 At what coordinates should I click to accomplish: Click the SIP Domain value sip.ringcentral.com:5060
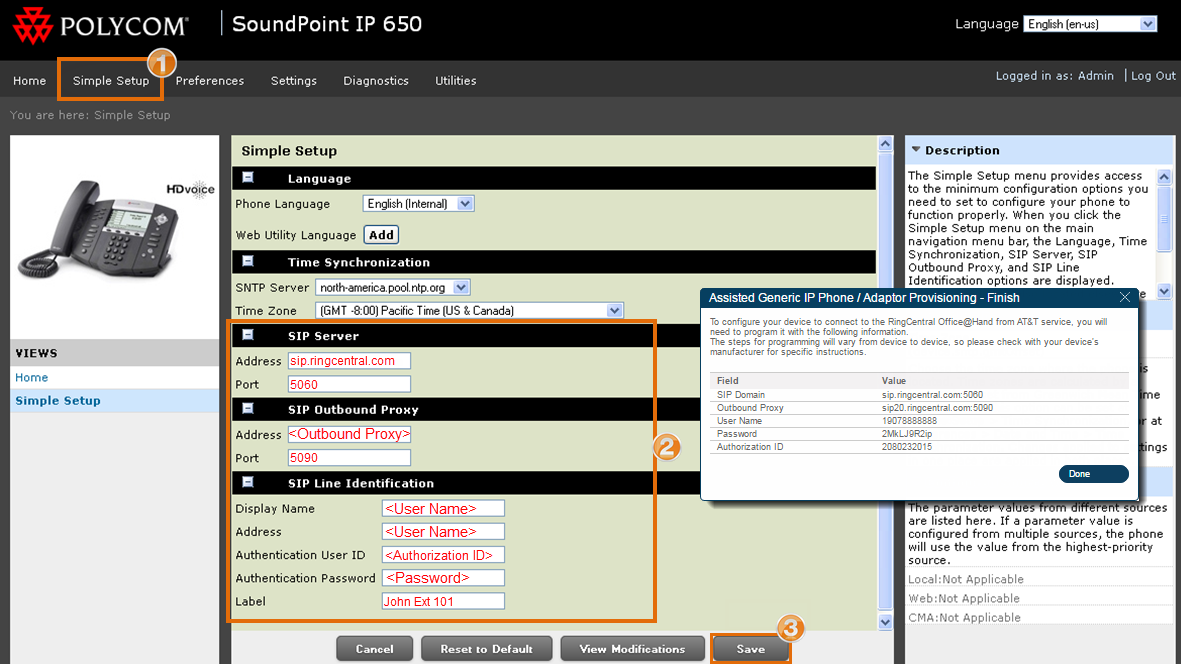pos(932,394)
